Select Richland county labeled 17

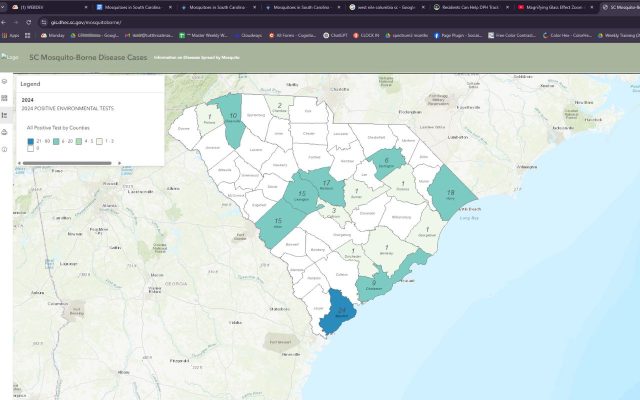tap(327, 184)
